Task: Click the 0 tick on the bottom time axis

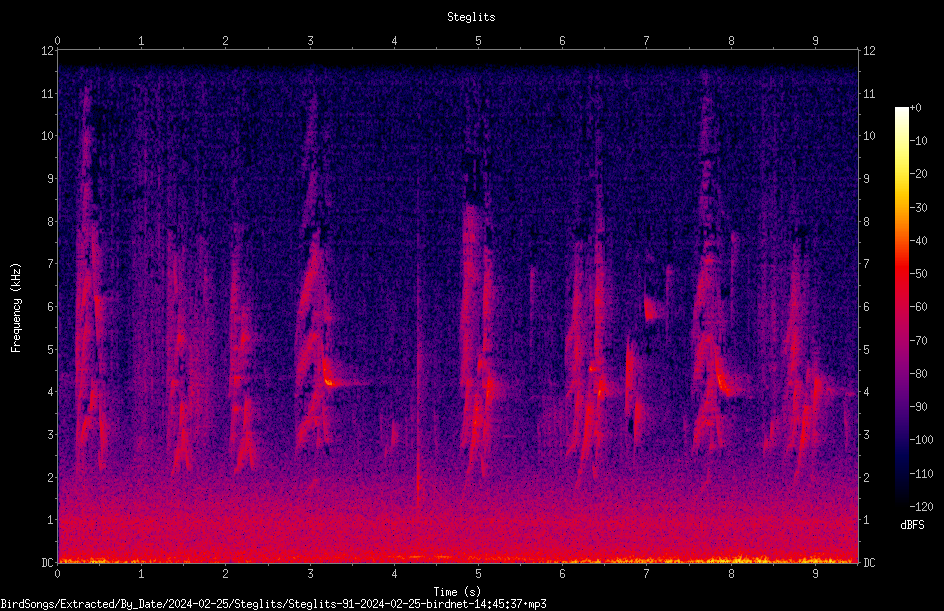Action: (57, 574)
